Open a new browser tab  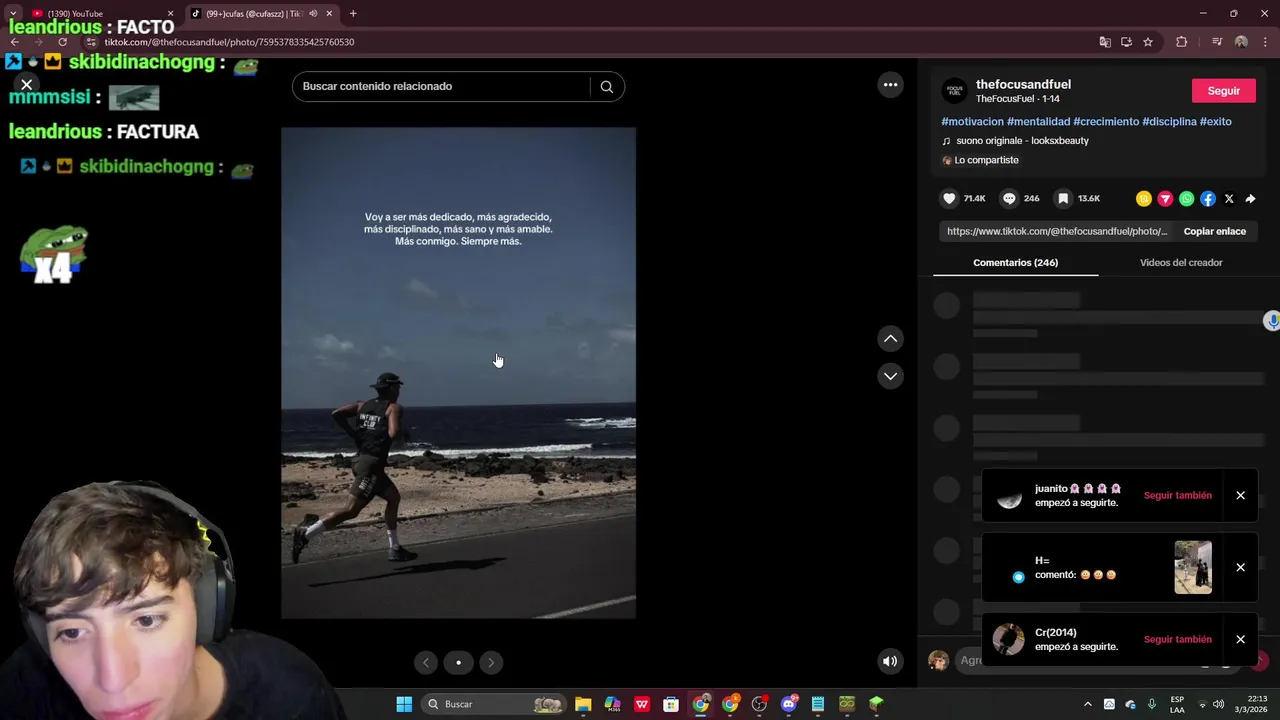point(353,13)
